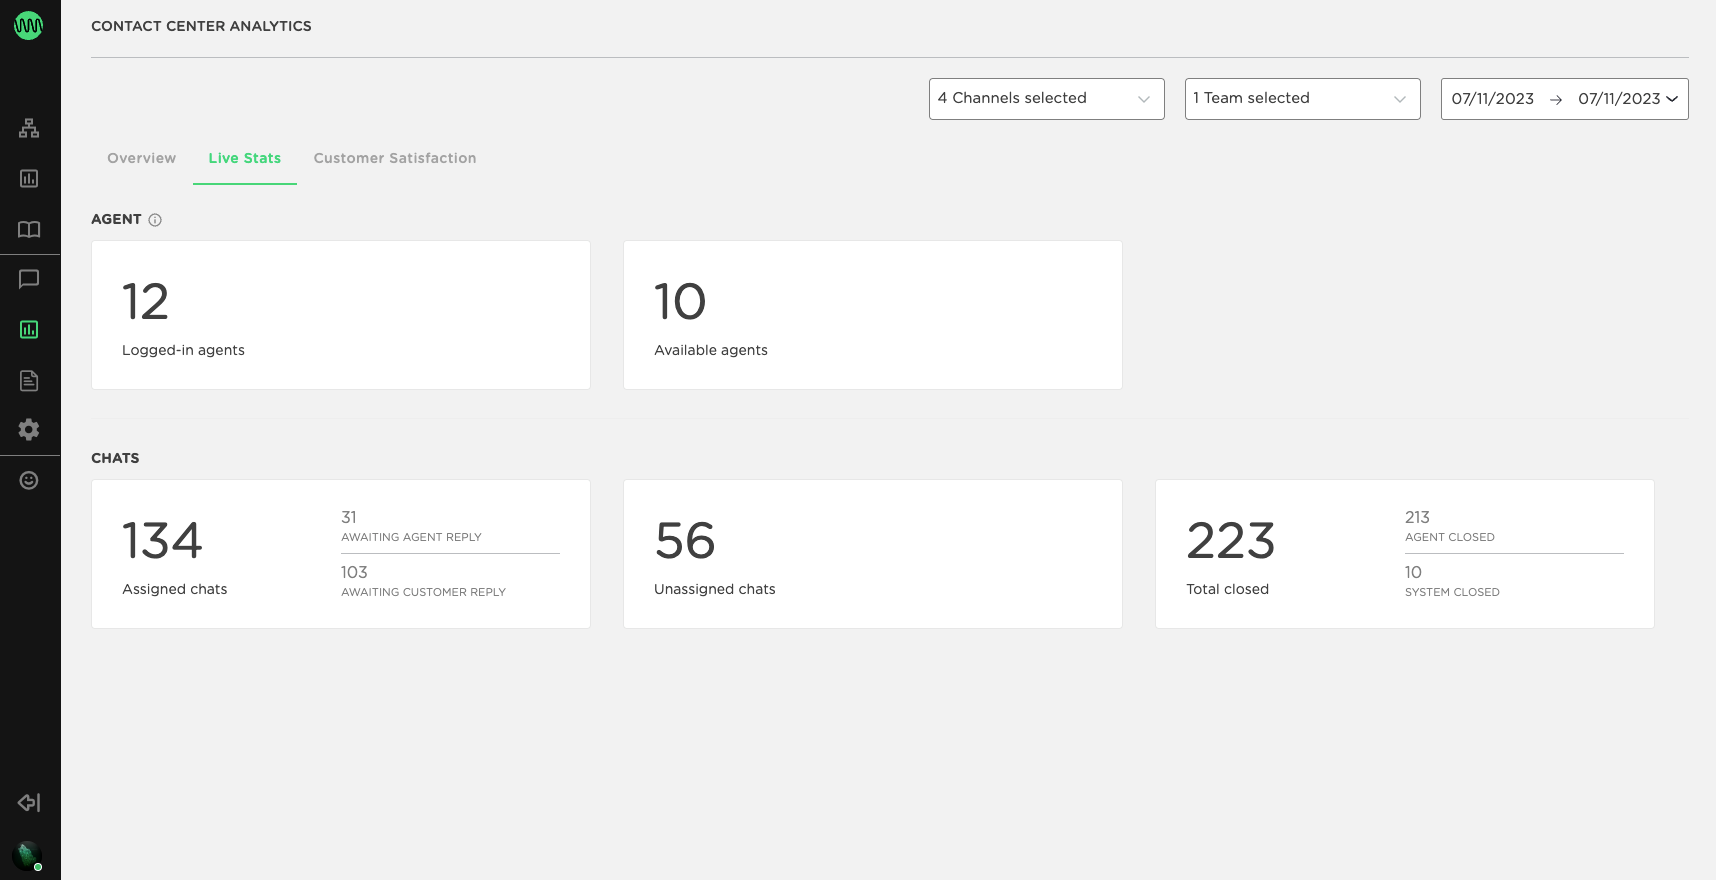The height and width of the screenshot is (880, 1716).
Task: Expand the 4 Channels selected dropdown
Action: 1046,99
